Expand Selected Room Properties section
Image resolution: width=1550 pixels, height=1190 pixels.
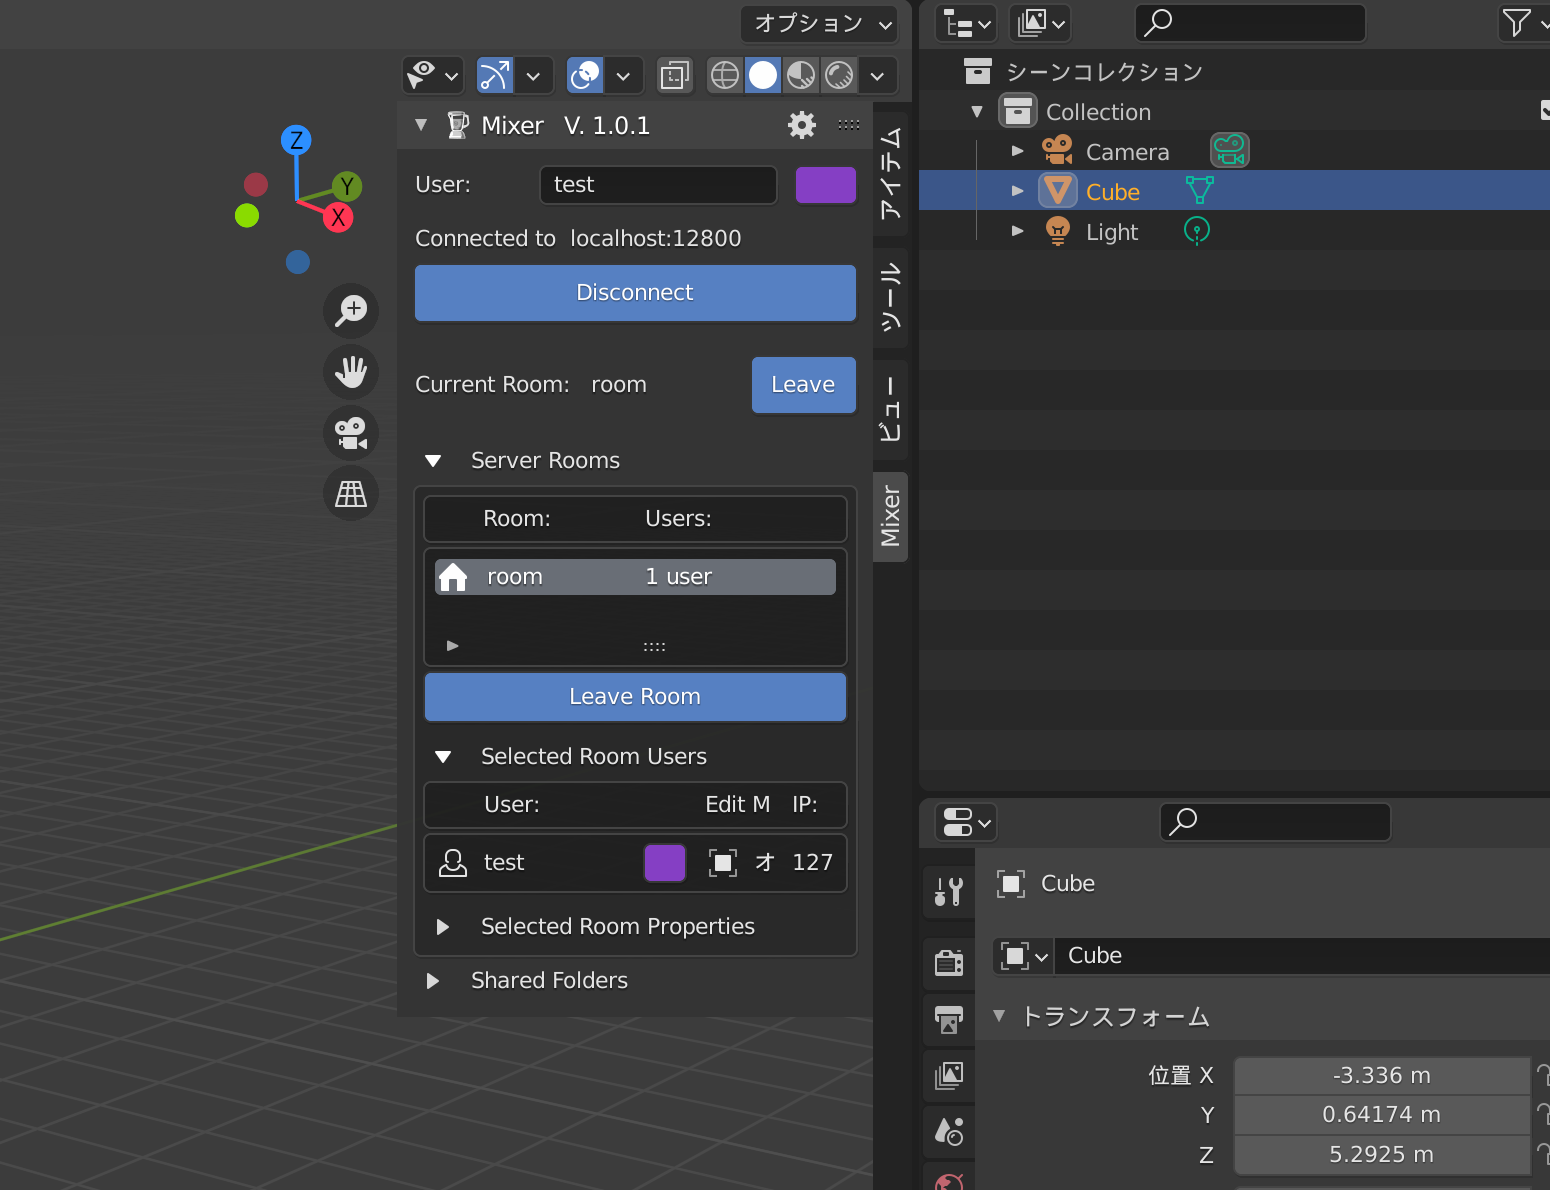(x=443, y=927)
